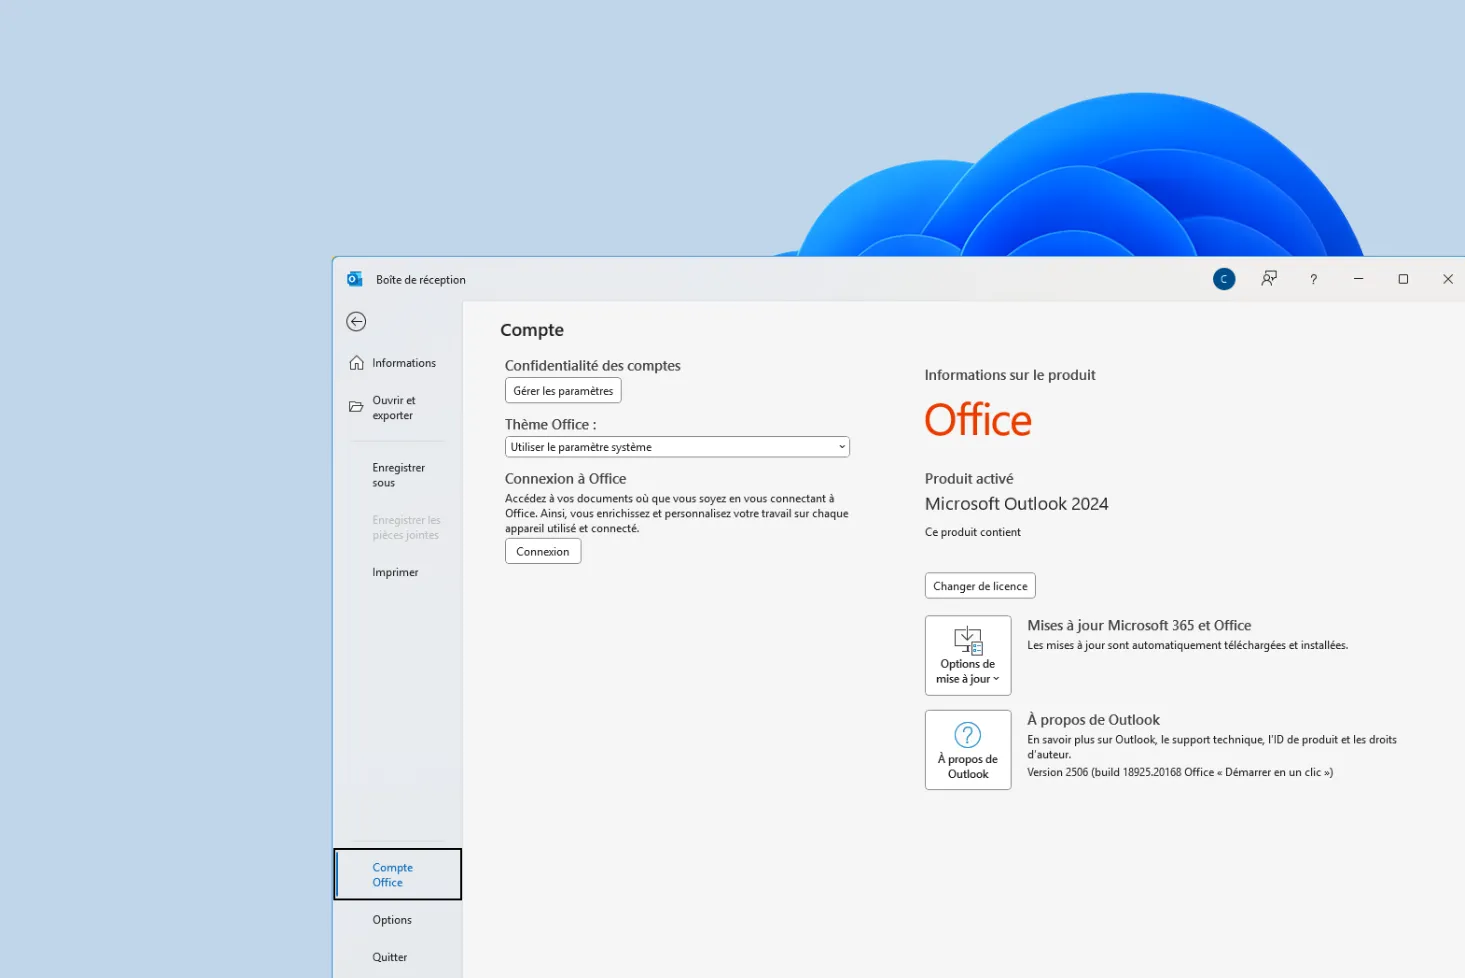This screenshot has height=978, width=1465.
Task: Click the Compte page heading
Action: 532,330
